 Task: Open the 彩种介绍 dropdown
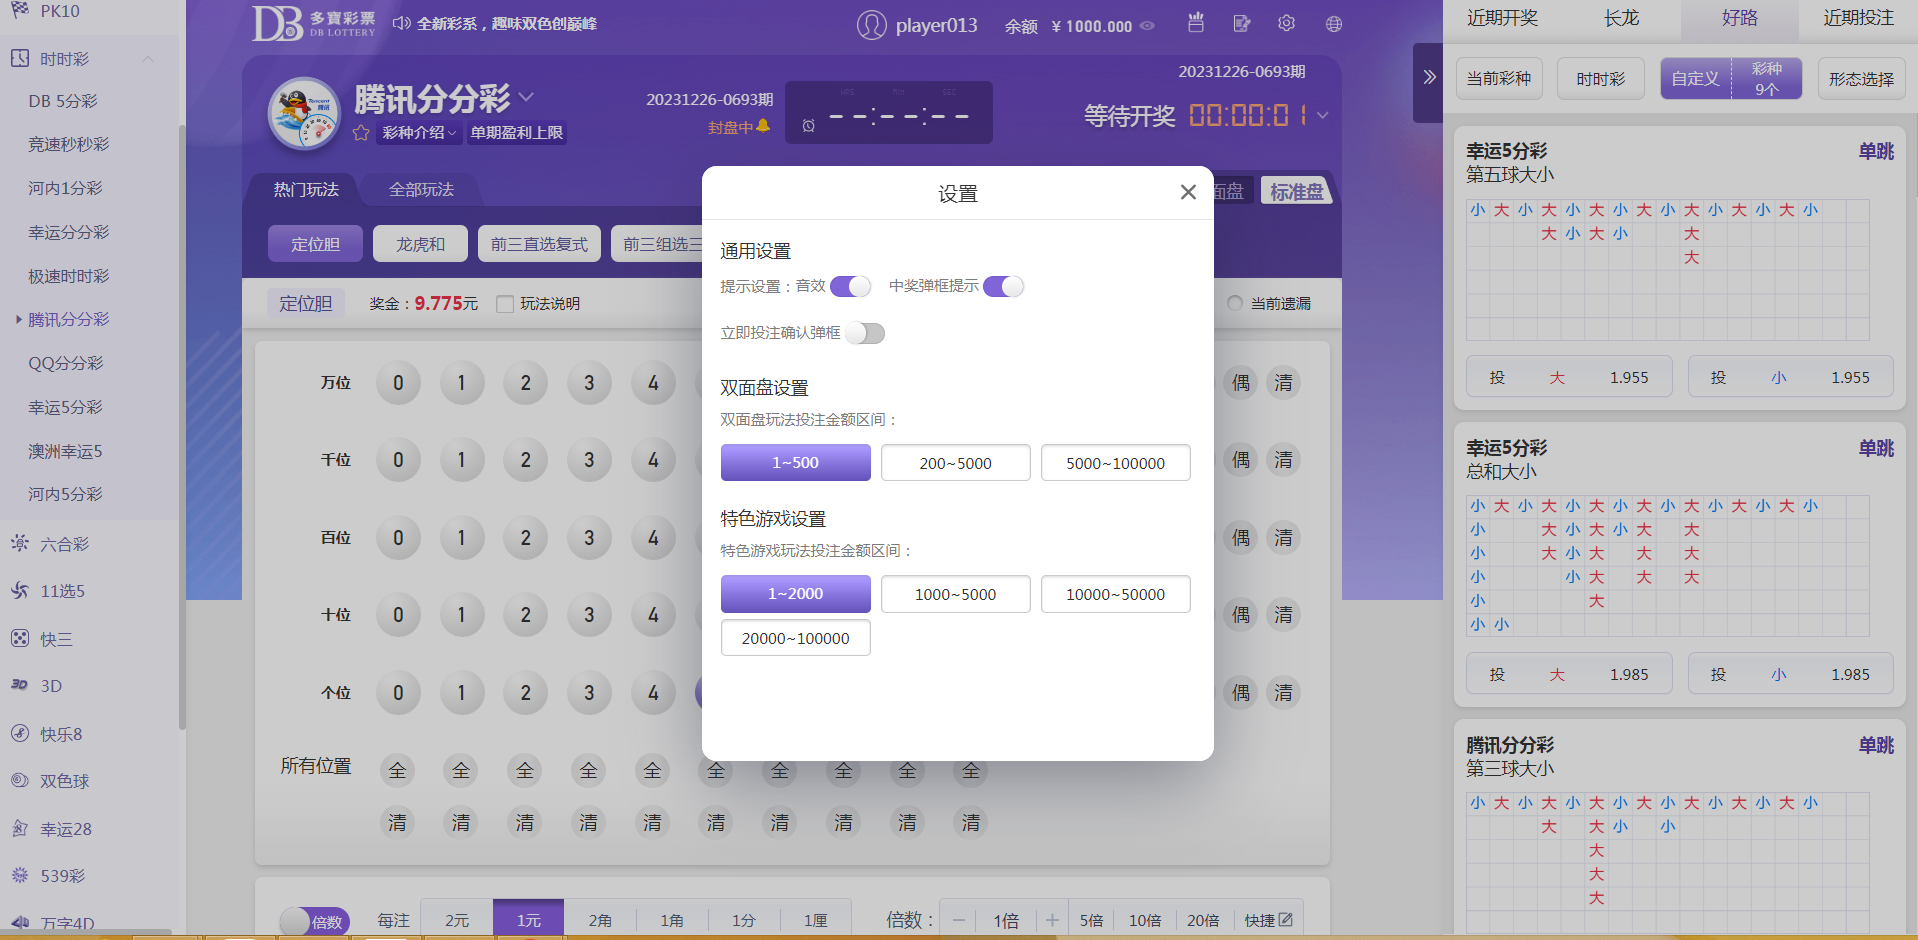click(x=419, y=133)
